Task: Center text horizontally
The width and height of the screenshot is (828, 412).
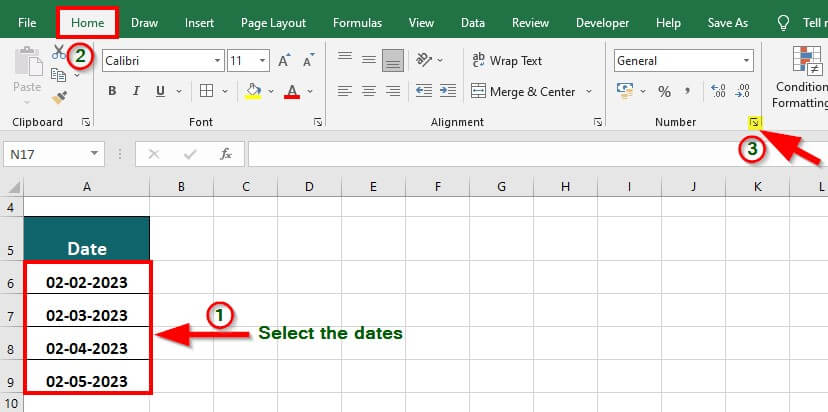Action: pos(369,91)
